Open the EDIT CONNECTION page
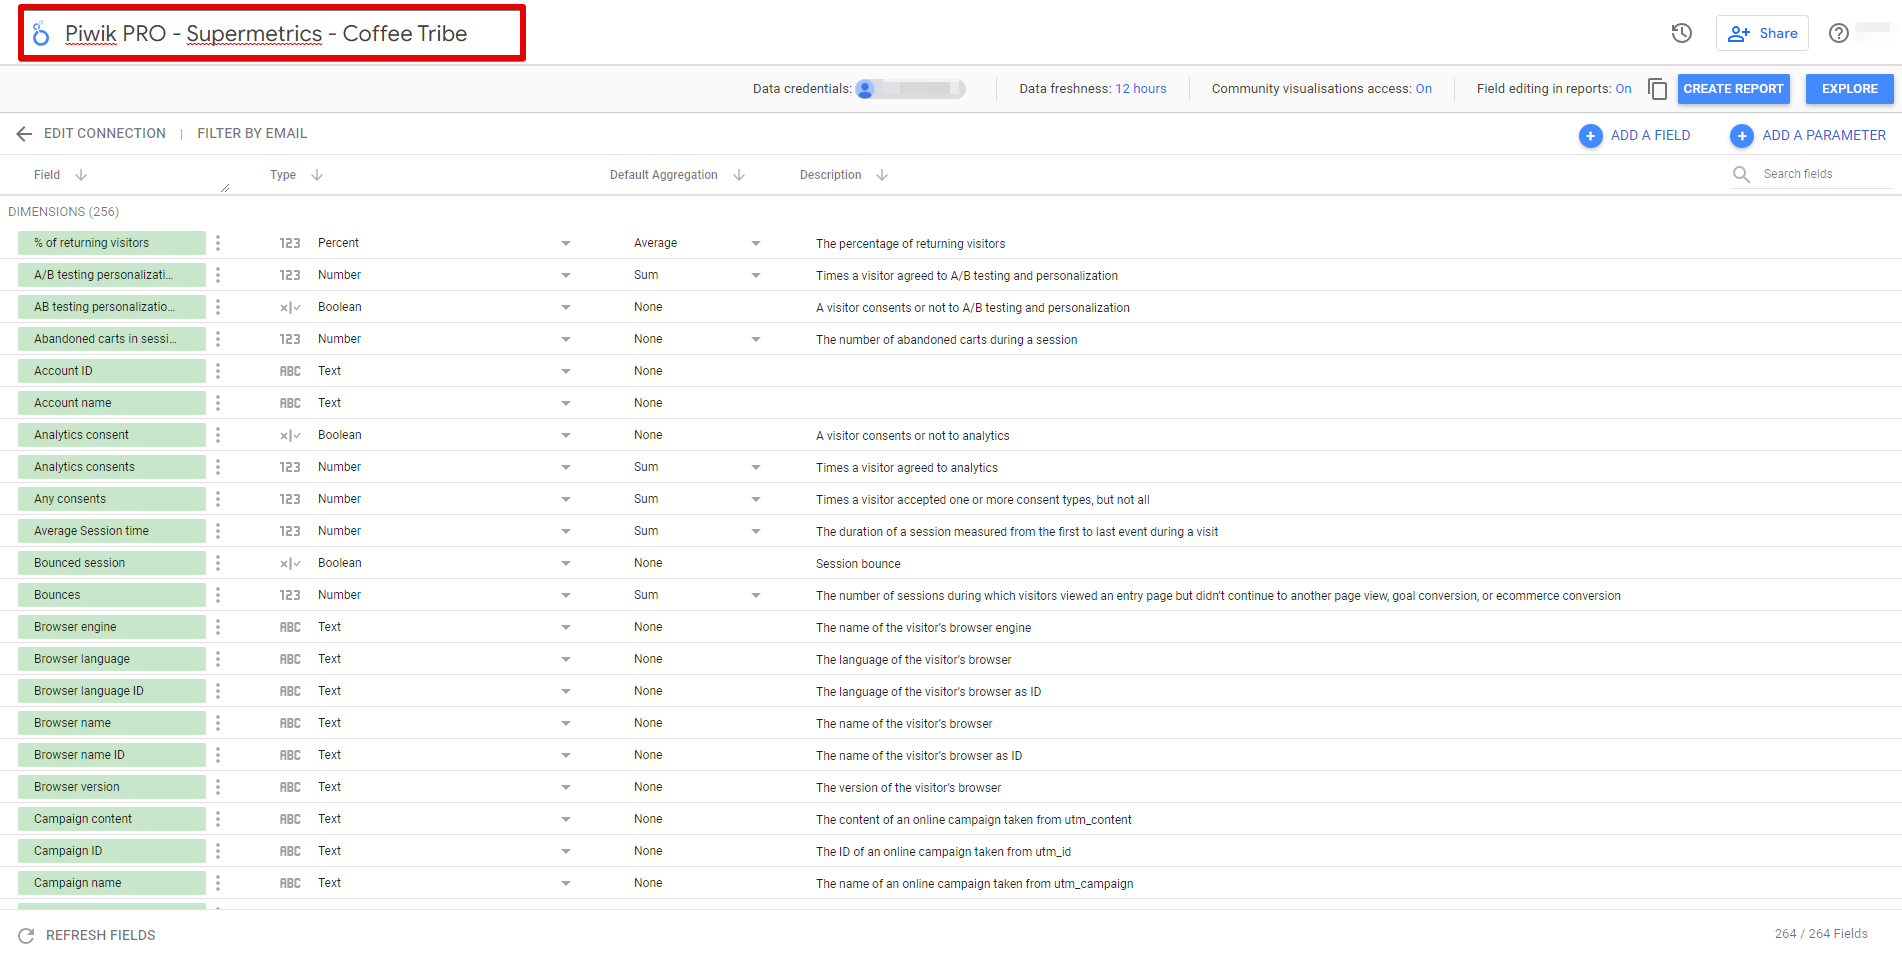Screen dimensions: 1902x954 pyautogui.click(x=104, y=133)
